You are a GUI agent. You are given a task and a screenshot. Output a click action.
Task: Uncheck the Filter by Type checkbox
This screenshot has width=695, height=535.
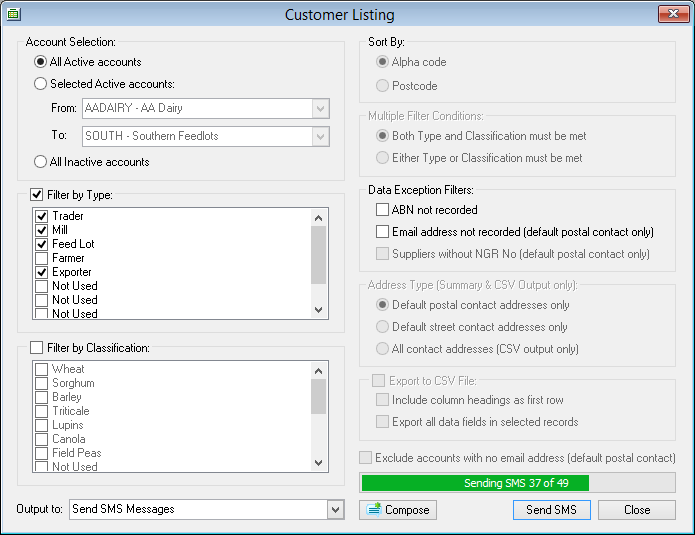coord(37,194)
